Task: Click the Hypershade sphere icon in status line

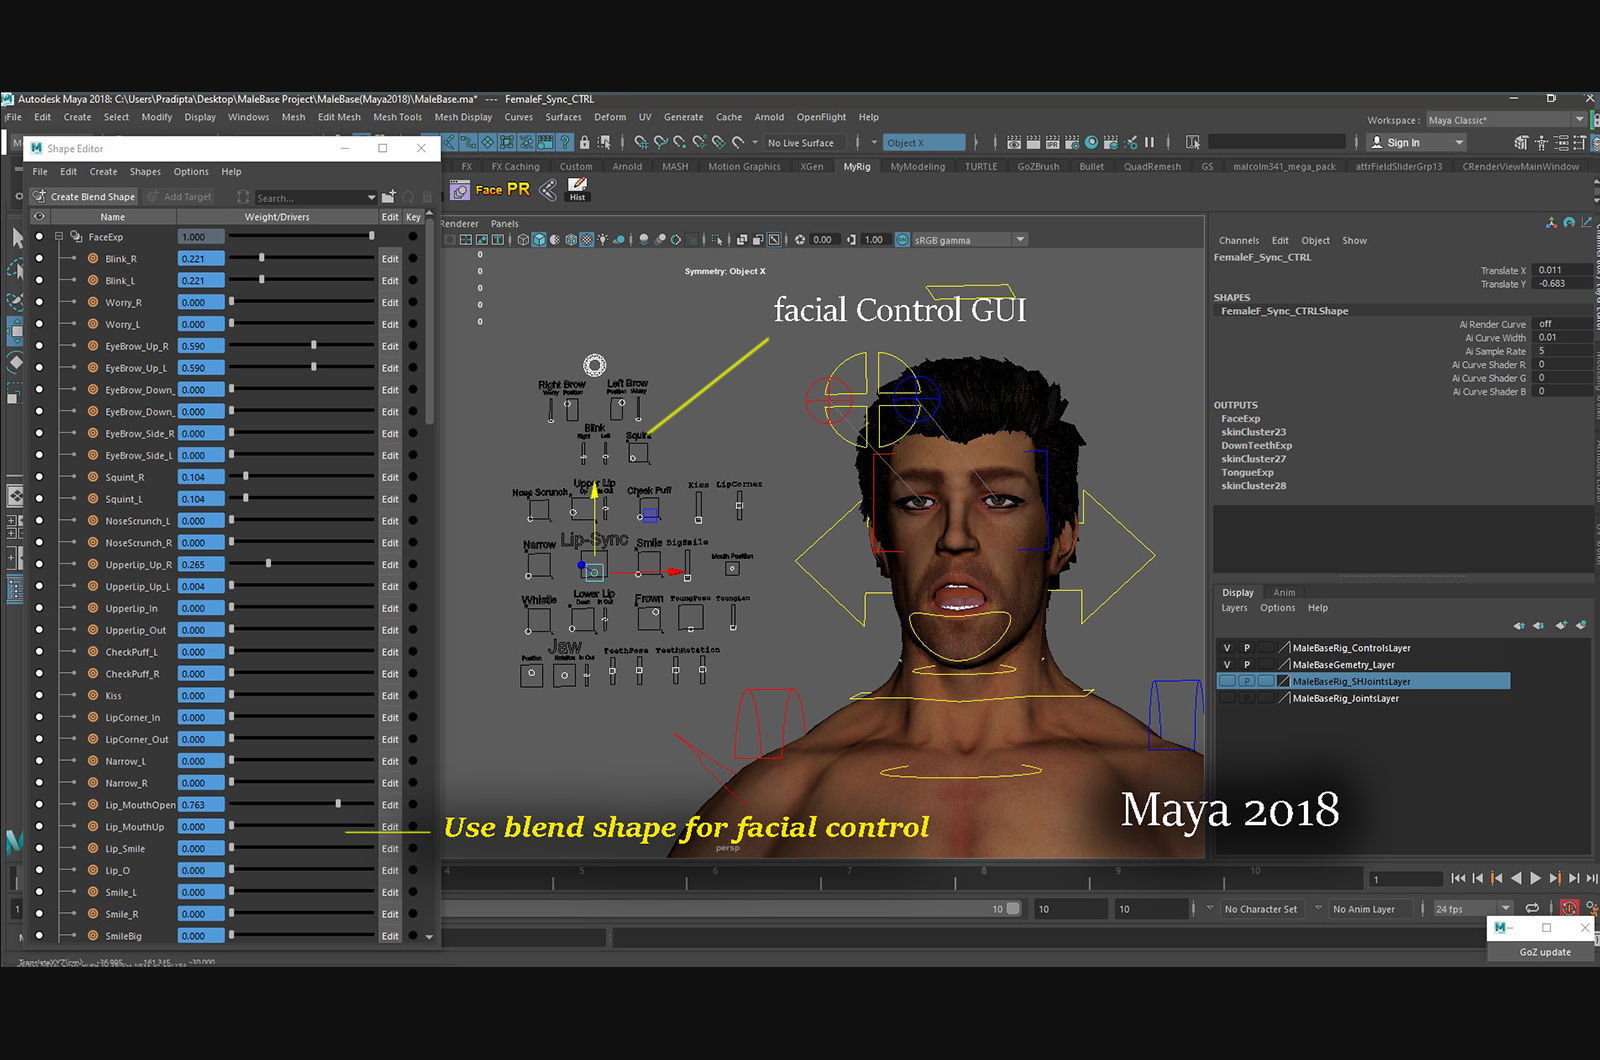Action: click(x=1092, y=143)
